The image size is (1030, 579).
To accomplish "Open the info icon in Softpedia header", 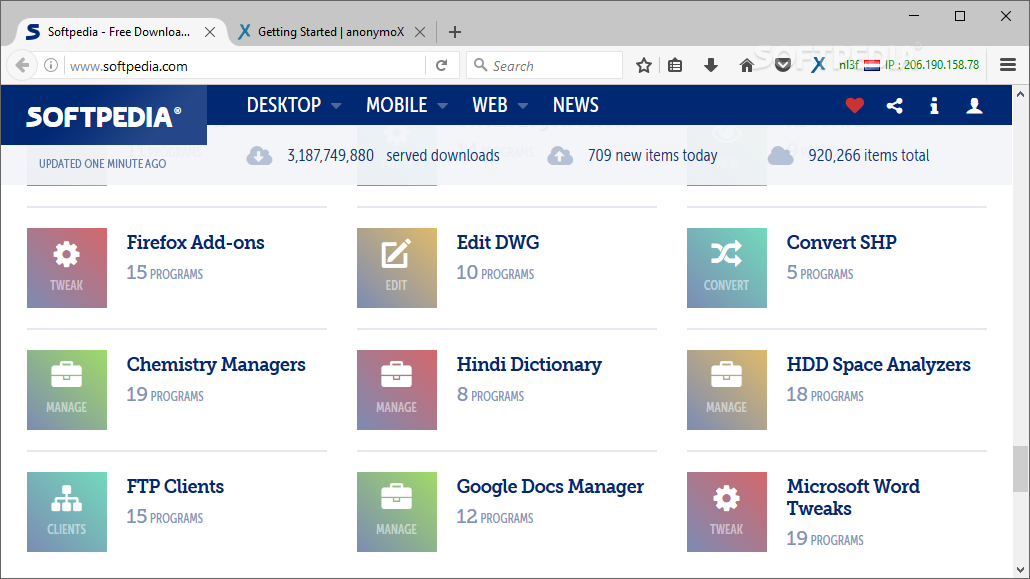I will tap(934, 105).
